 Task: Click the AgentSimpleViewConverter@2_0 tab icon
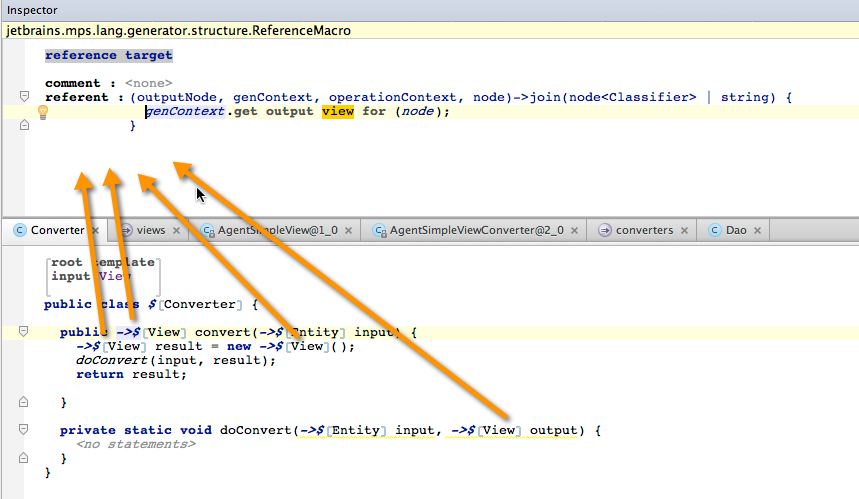point(380,230)
